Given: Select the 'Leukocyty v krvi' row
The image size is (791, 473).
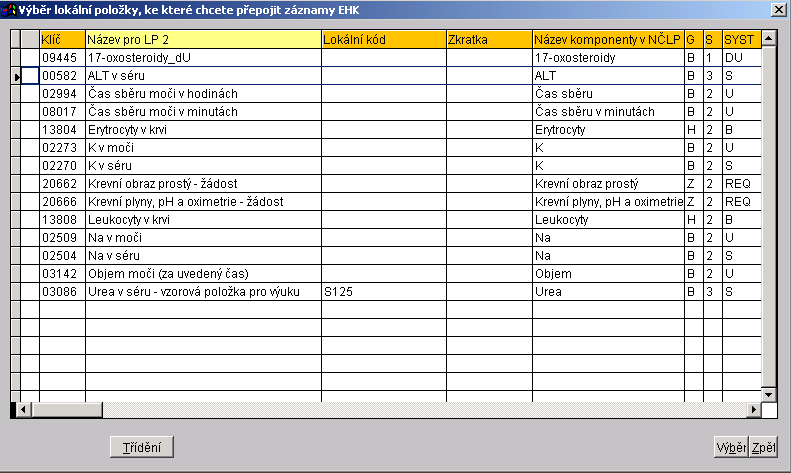Looking at the screenshot, I should pyautogui.click(x=203, y=220).
